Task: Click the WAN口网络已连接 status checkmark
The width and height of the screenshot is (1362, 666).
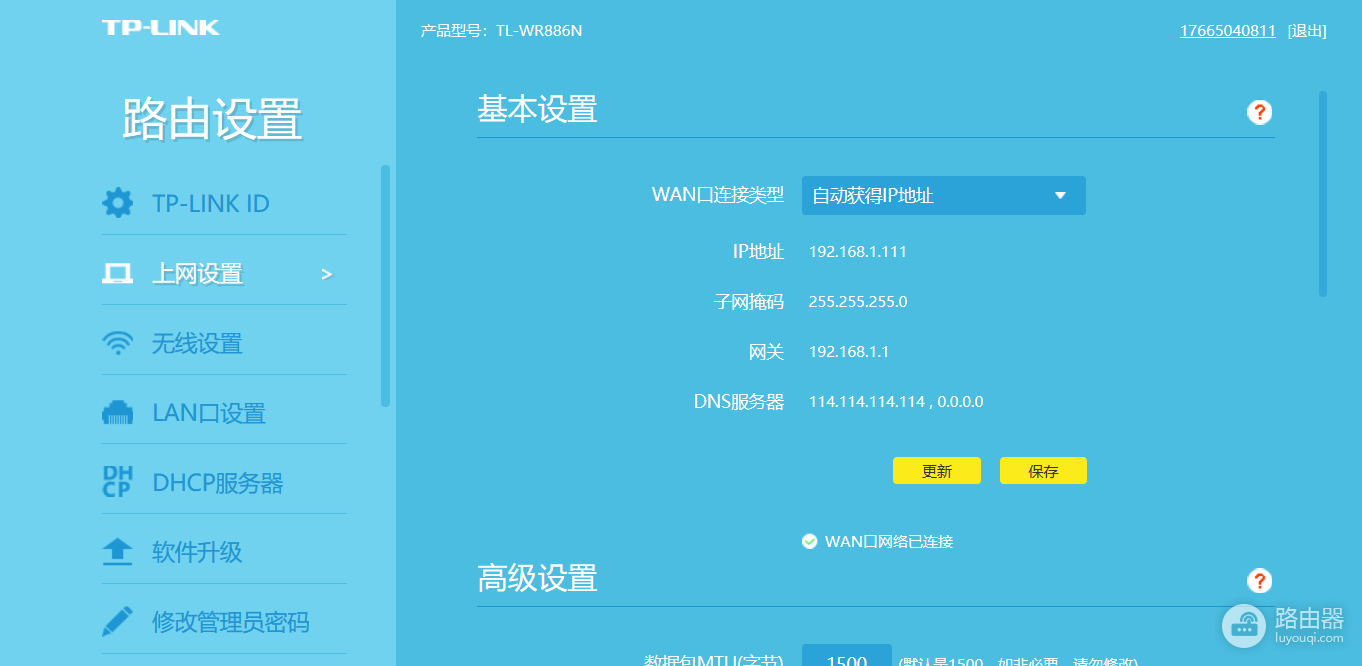Action: click(x=809, y=541)
